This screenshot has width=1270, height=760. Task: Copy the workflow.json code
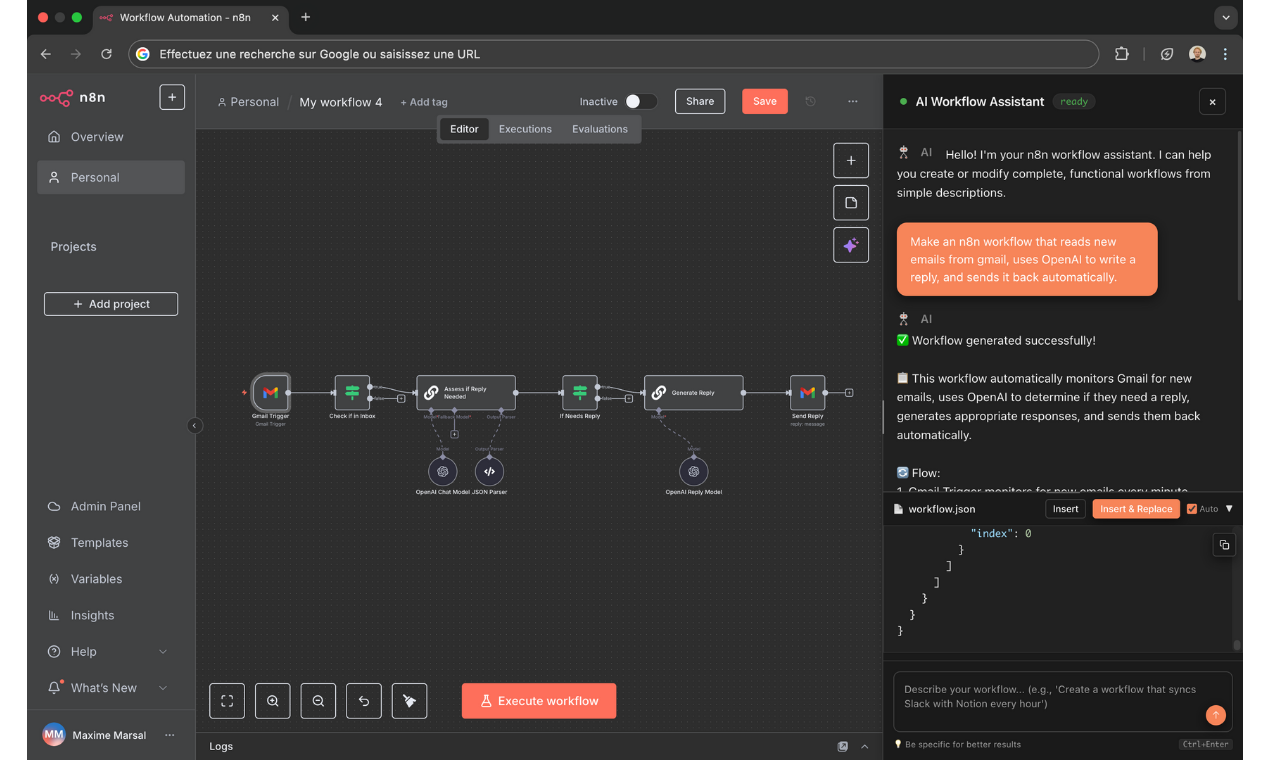point(1225,545)
